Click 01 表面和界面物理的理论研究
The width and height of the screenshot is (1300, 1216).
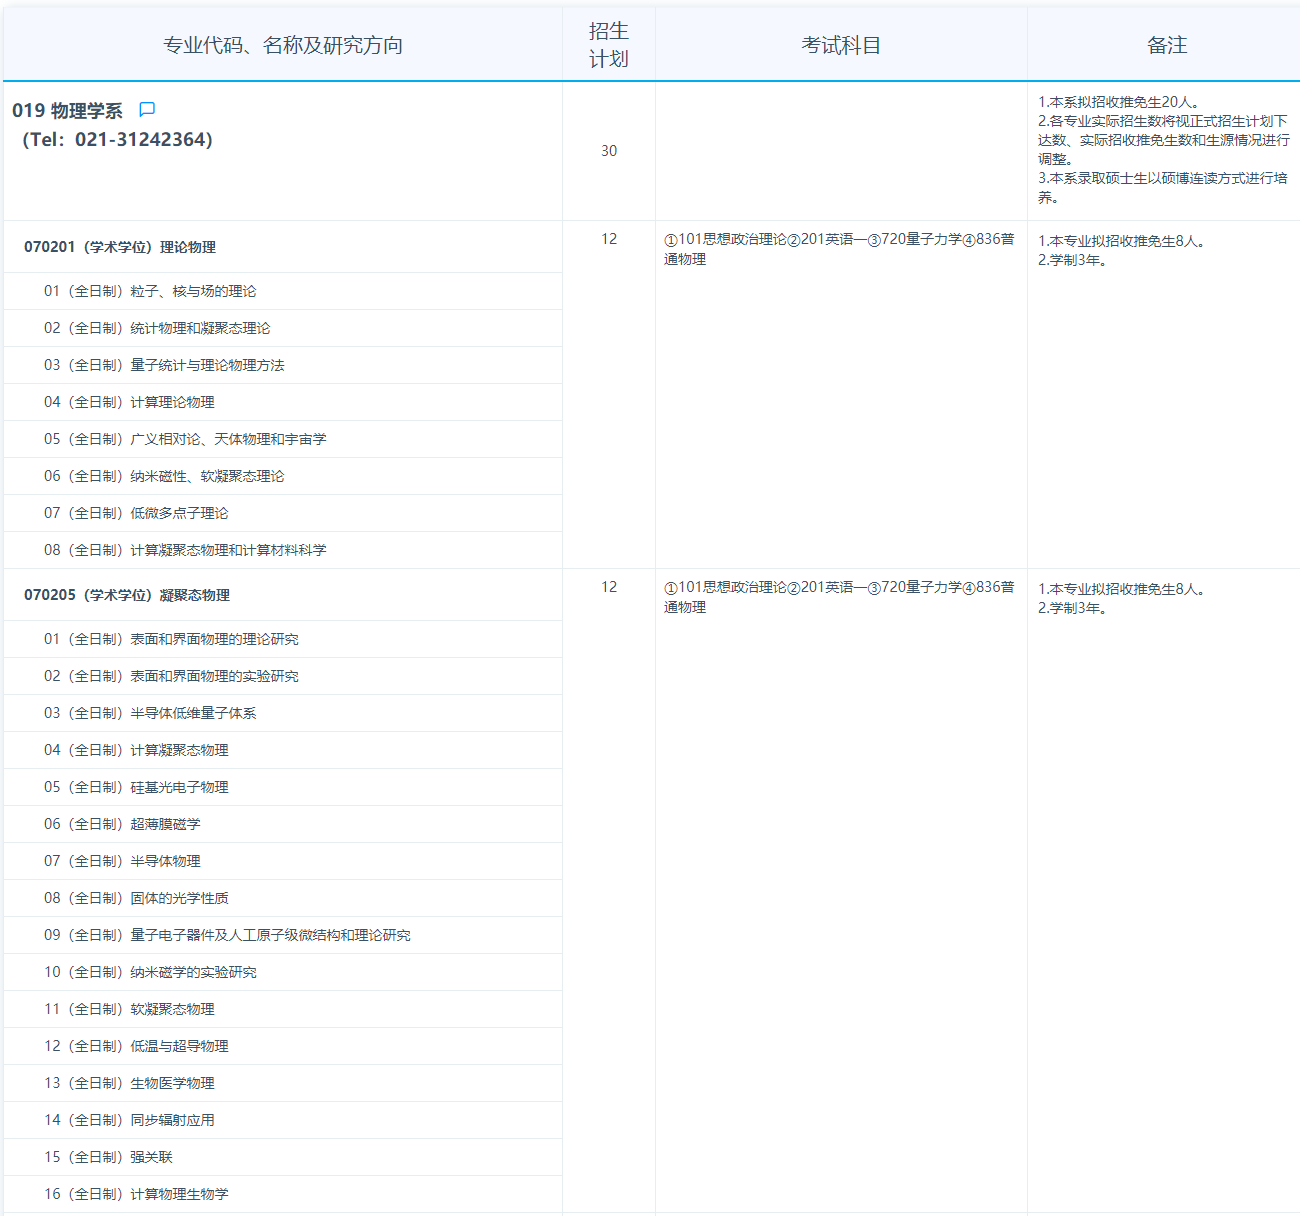pyautogui.click(x=171, y=639)
